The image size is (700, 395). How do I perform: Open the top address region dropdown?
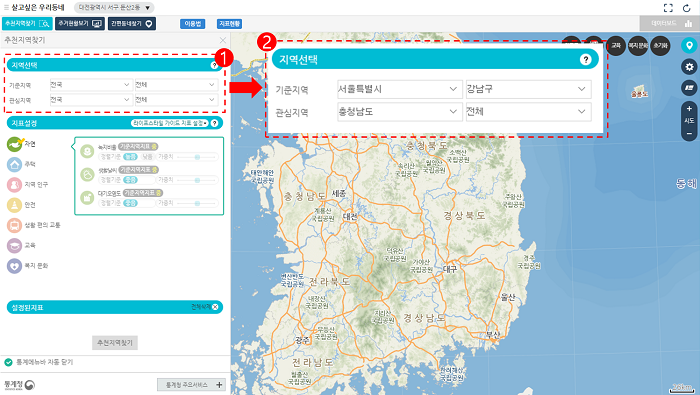coord(114,8)
